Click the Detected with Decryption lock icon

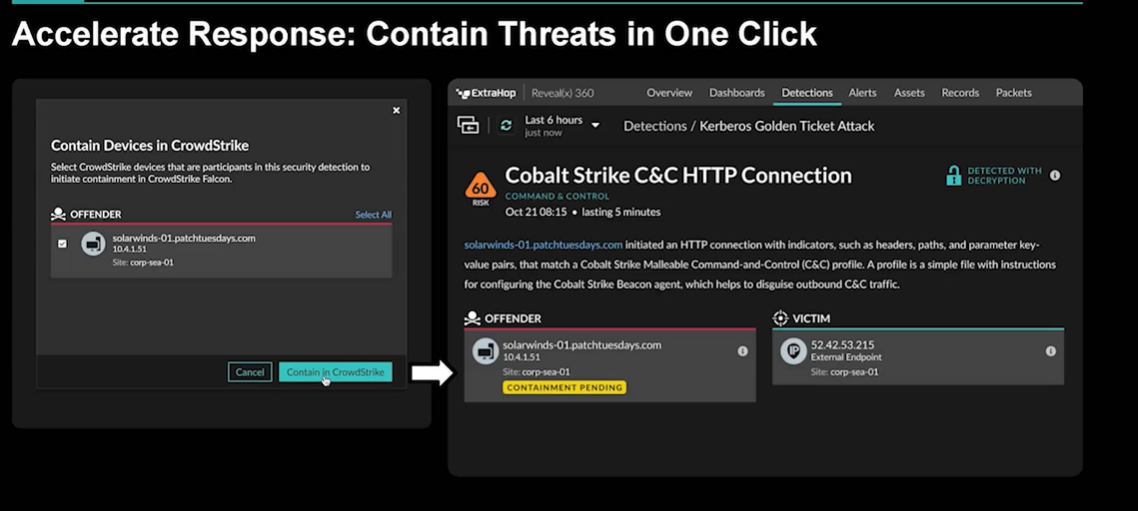click(x=954, y=176)
